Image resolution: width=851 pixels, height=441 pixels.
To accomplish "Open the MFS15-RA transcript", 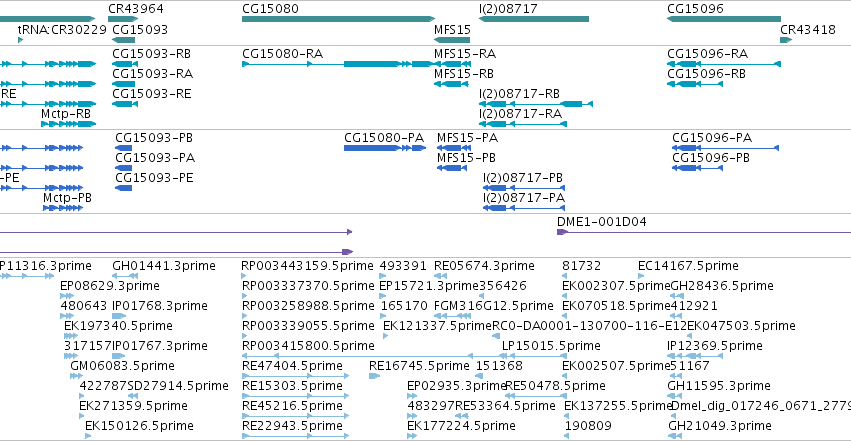I will pos(465,54).
